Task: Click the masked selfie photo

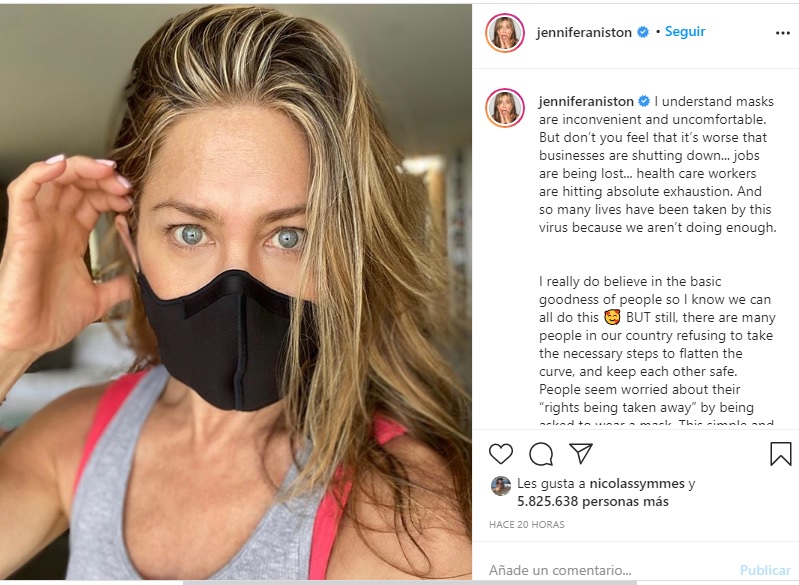Action: point(235,292)
